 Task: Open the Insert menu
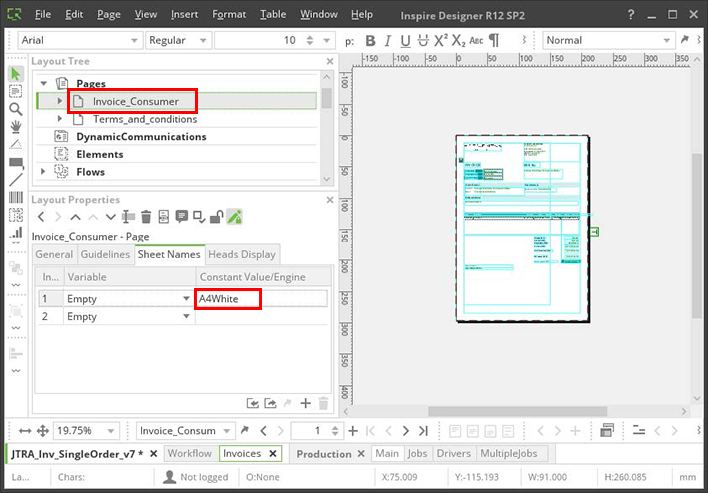click(184, 15)
